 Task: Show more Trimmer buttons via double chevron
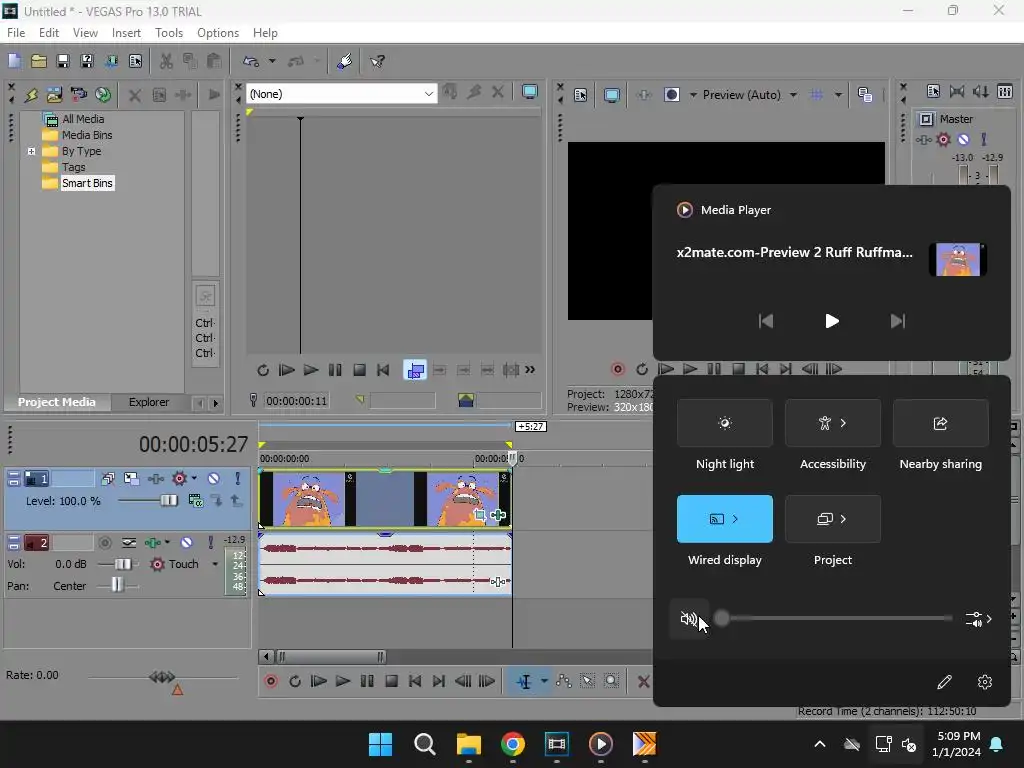[x=530, y=370]
